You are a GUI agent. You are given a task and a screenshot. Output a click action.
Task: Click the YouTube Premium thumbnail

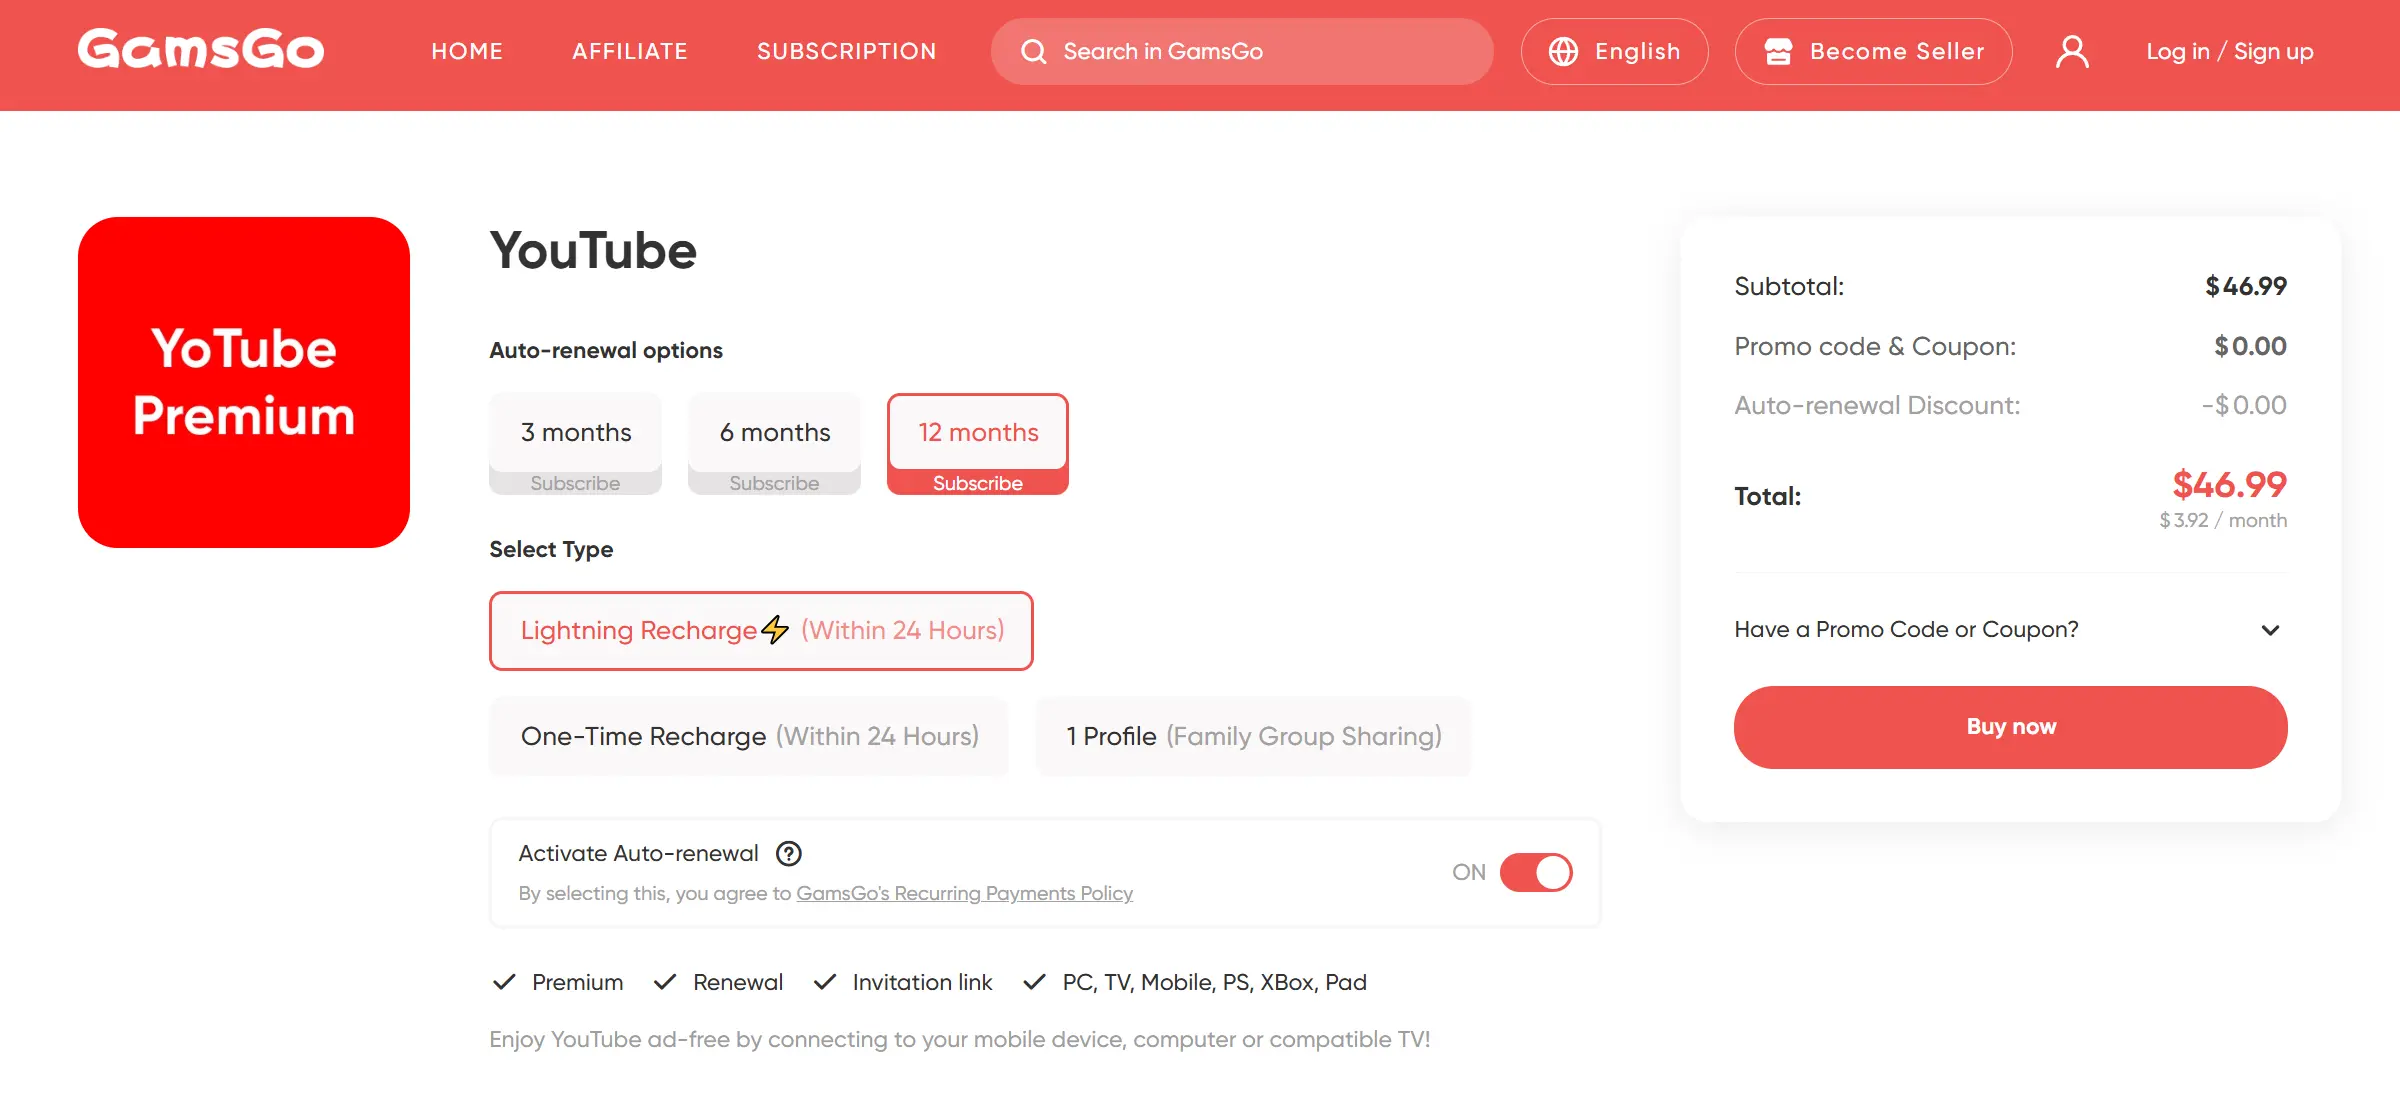(x=243, y=381)
